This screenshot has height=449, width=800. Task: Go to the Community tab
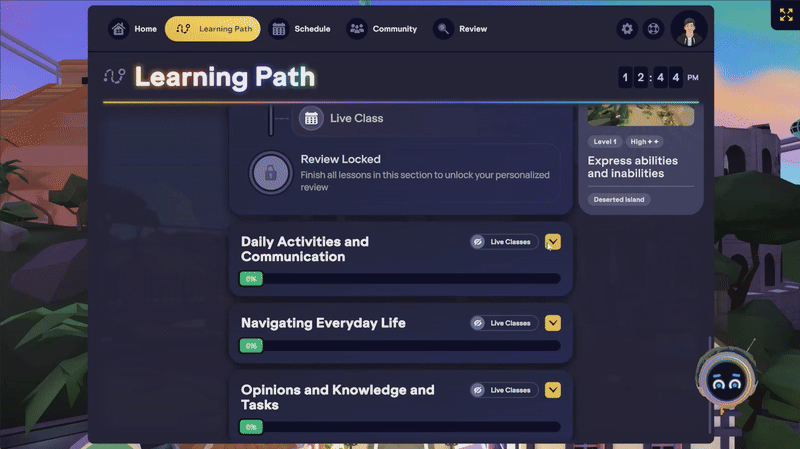coord(382,29)
